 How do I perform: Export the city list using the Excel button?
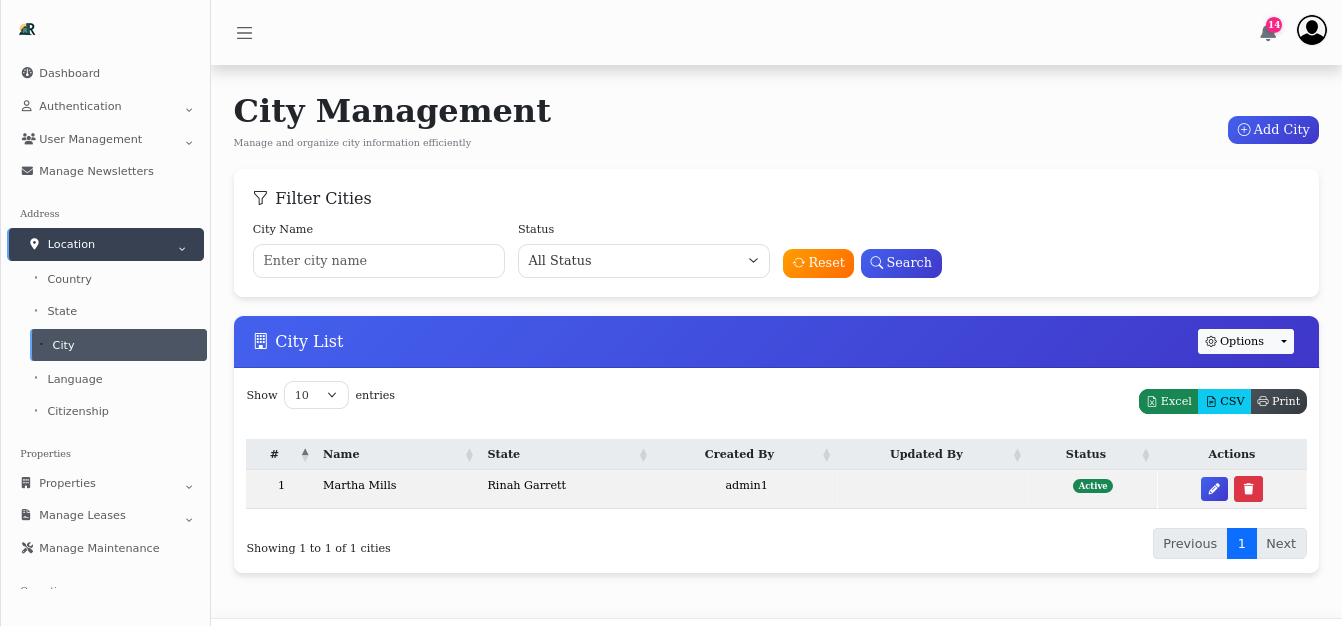(x=1167, y=401)
